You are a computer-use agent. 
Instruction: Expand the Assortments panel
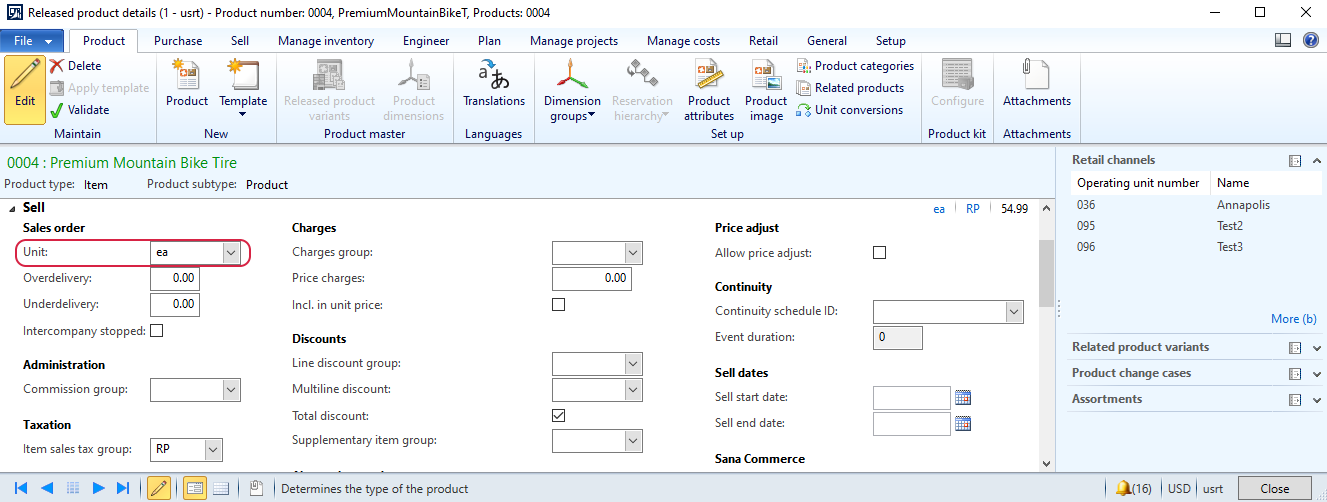click(1316, 400)
